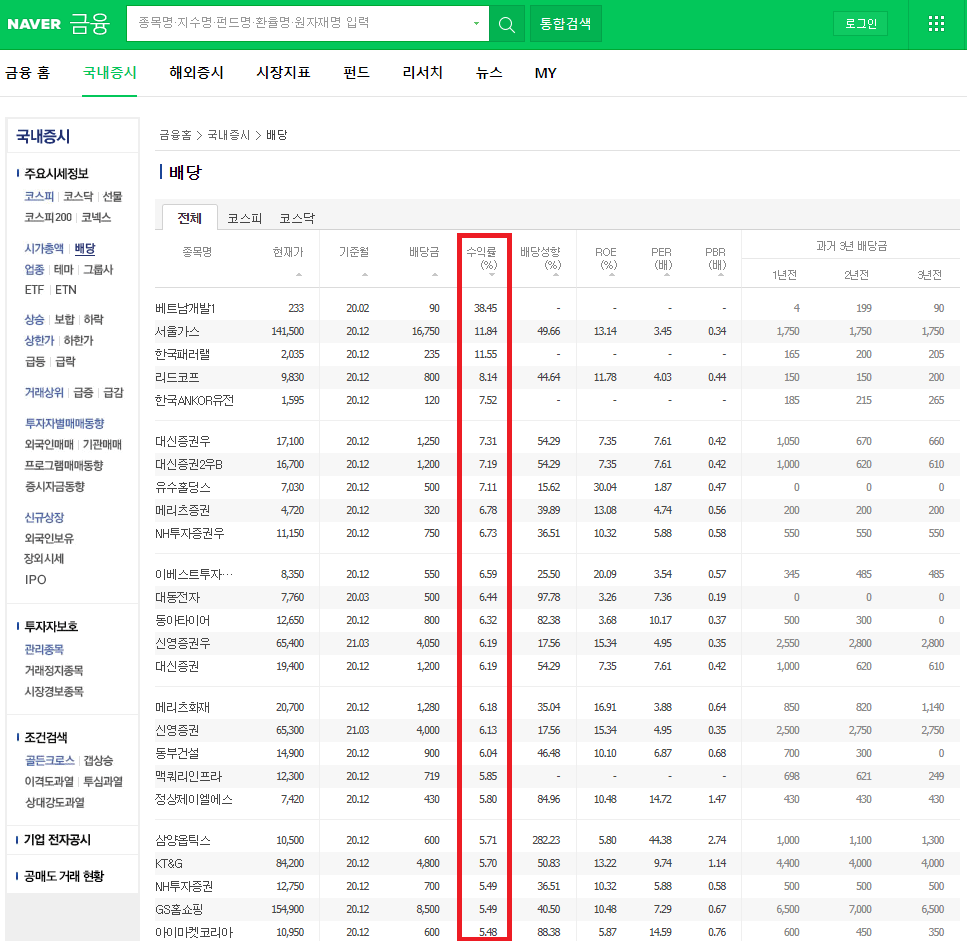Click 금융홈 breadcrumb link
This screenshot has height=941, width=967.
click(175, 135)
